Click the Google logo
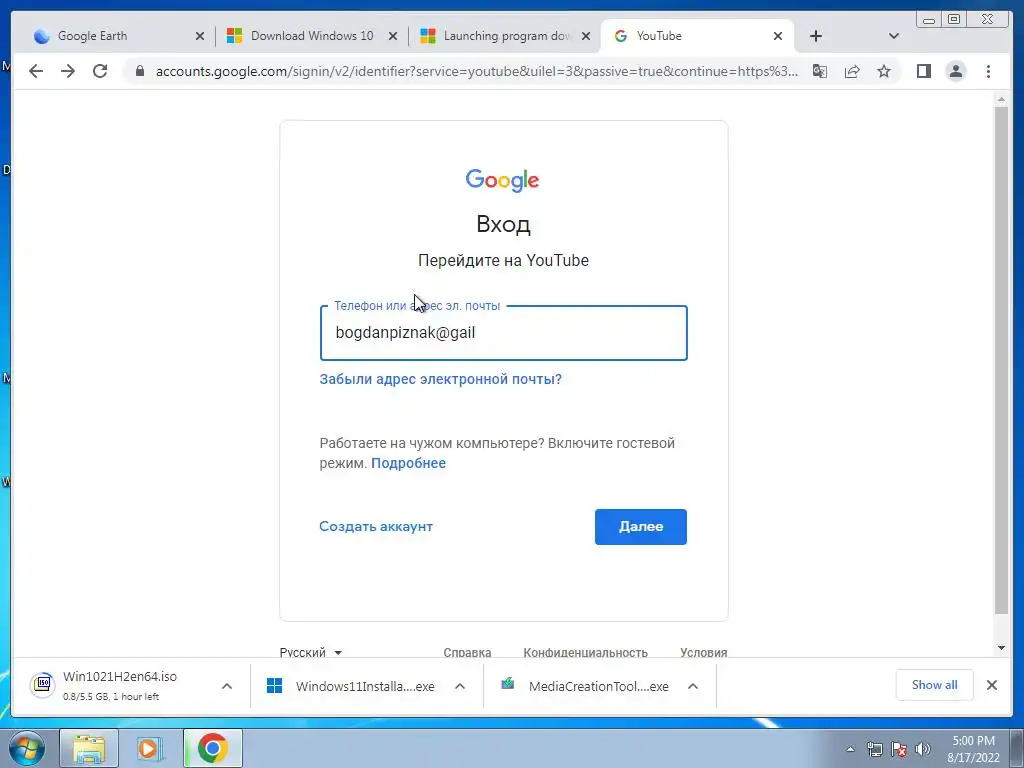The width and height of the screenshot is (1024, 768). point(502,180)
